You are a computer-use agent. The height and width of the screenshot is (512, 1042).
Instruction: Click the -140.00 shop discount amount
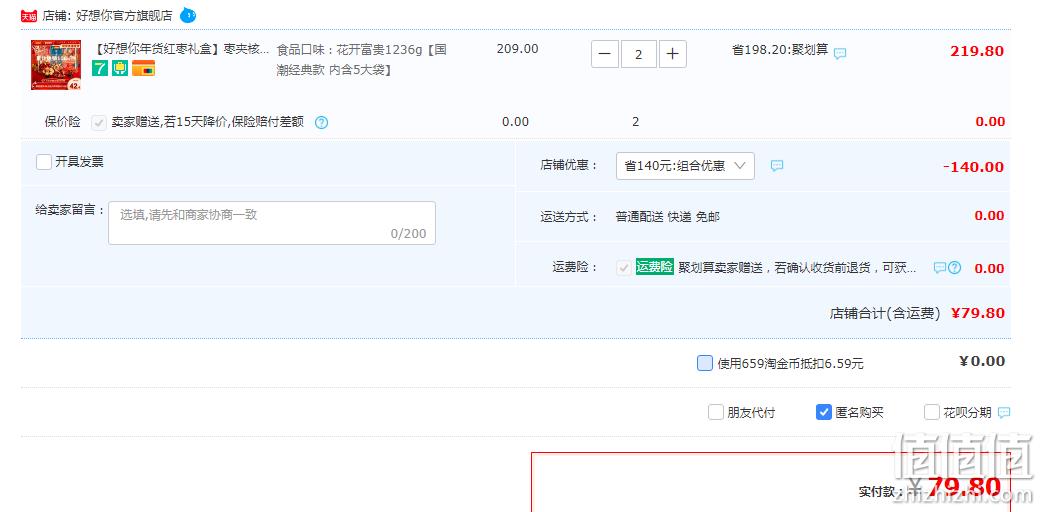click(974, 167)
